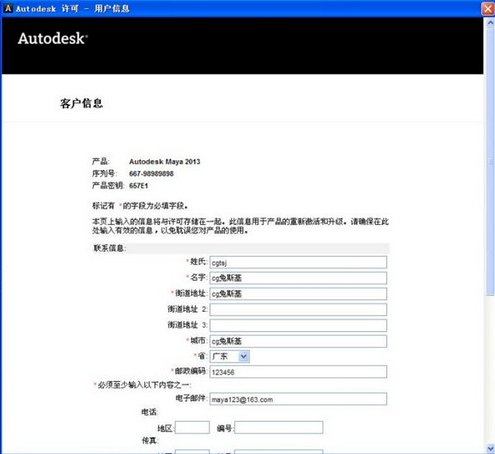Click the vertical scrollbar thumb
Image resolution: width=495 pixels, height=454 pixels.
point(490,162)
